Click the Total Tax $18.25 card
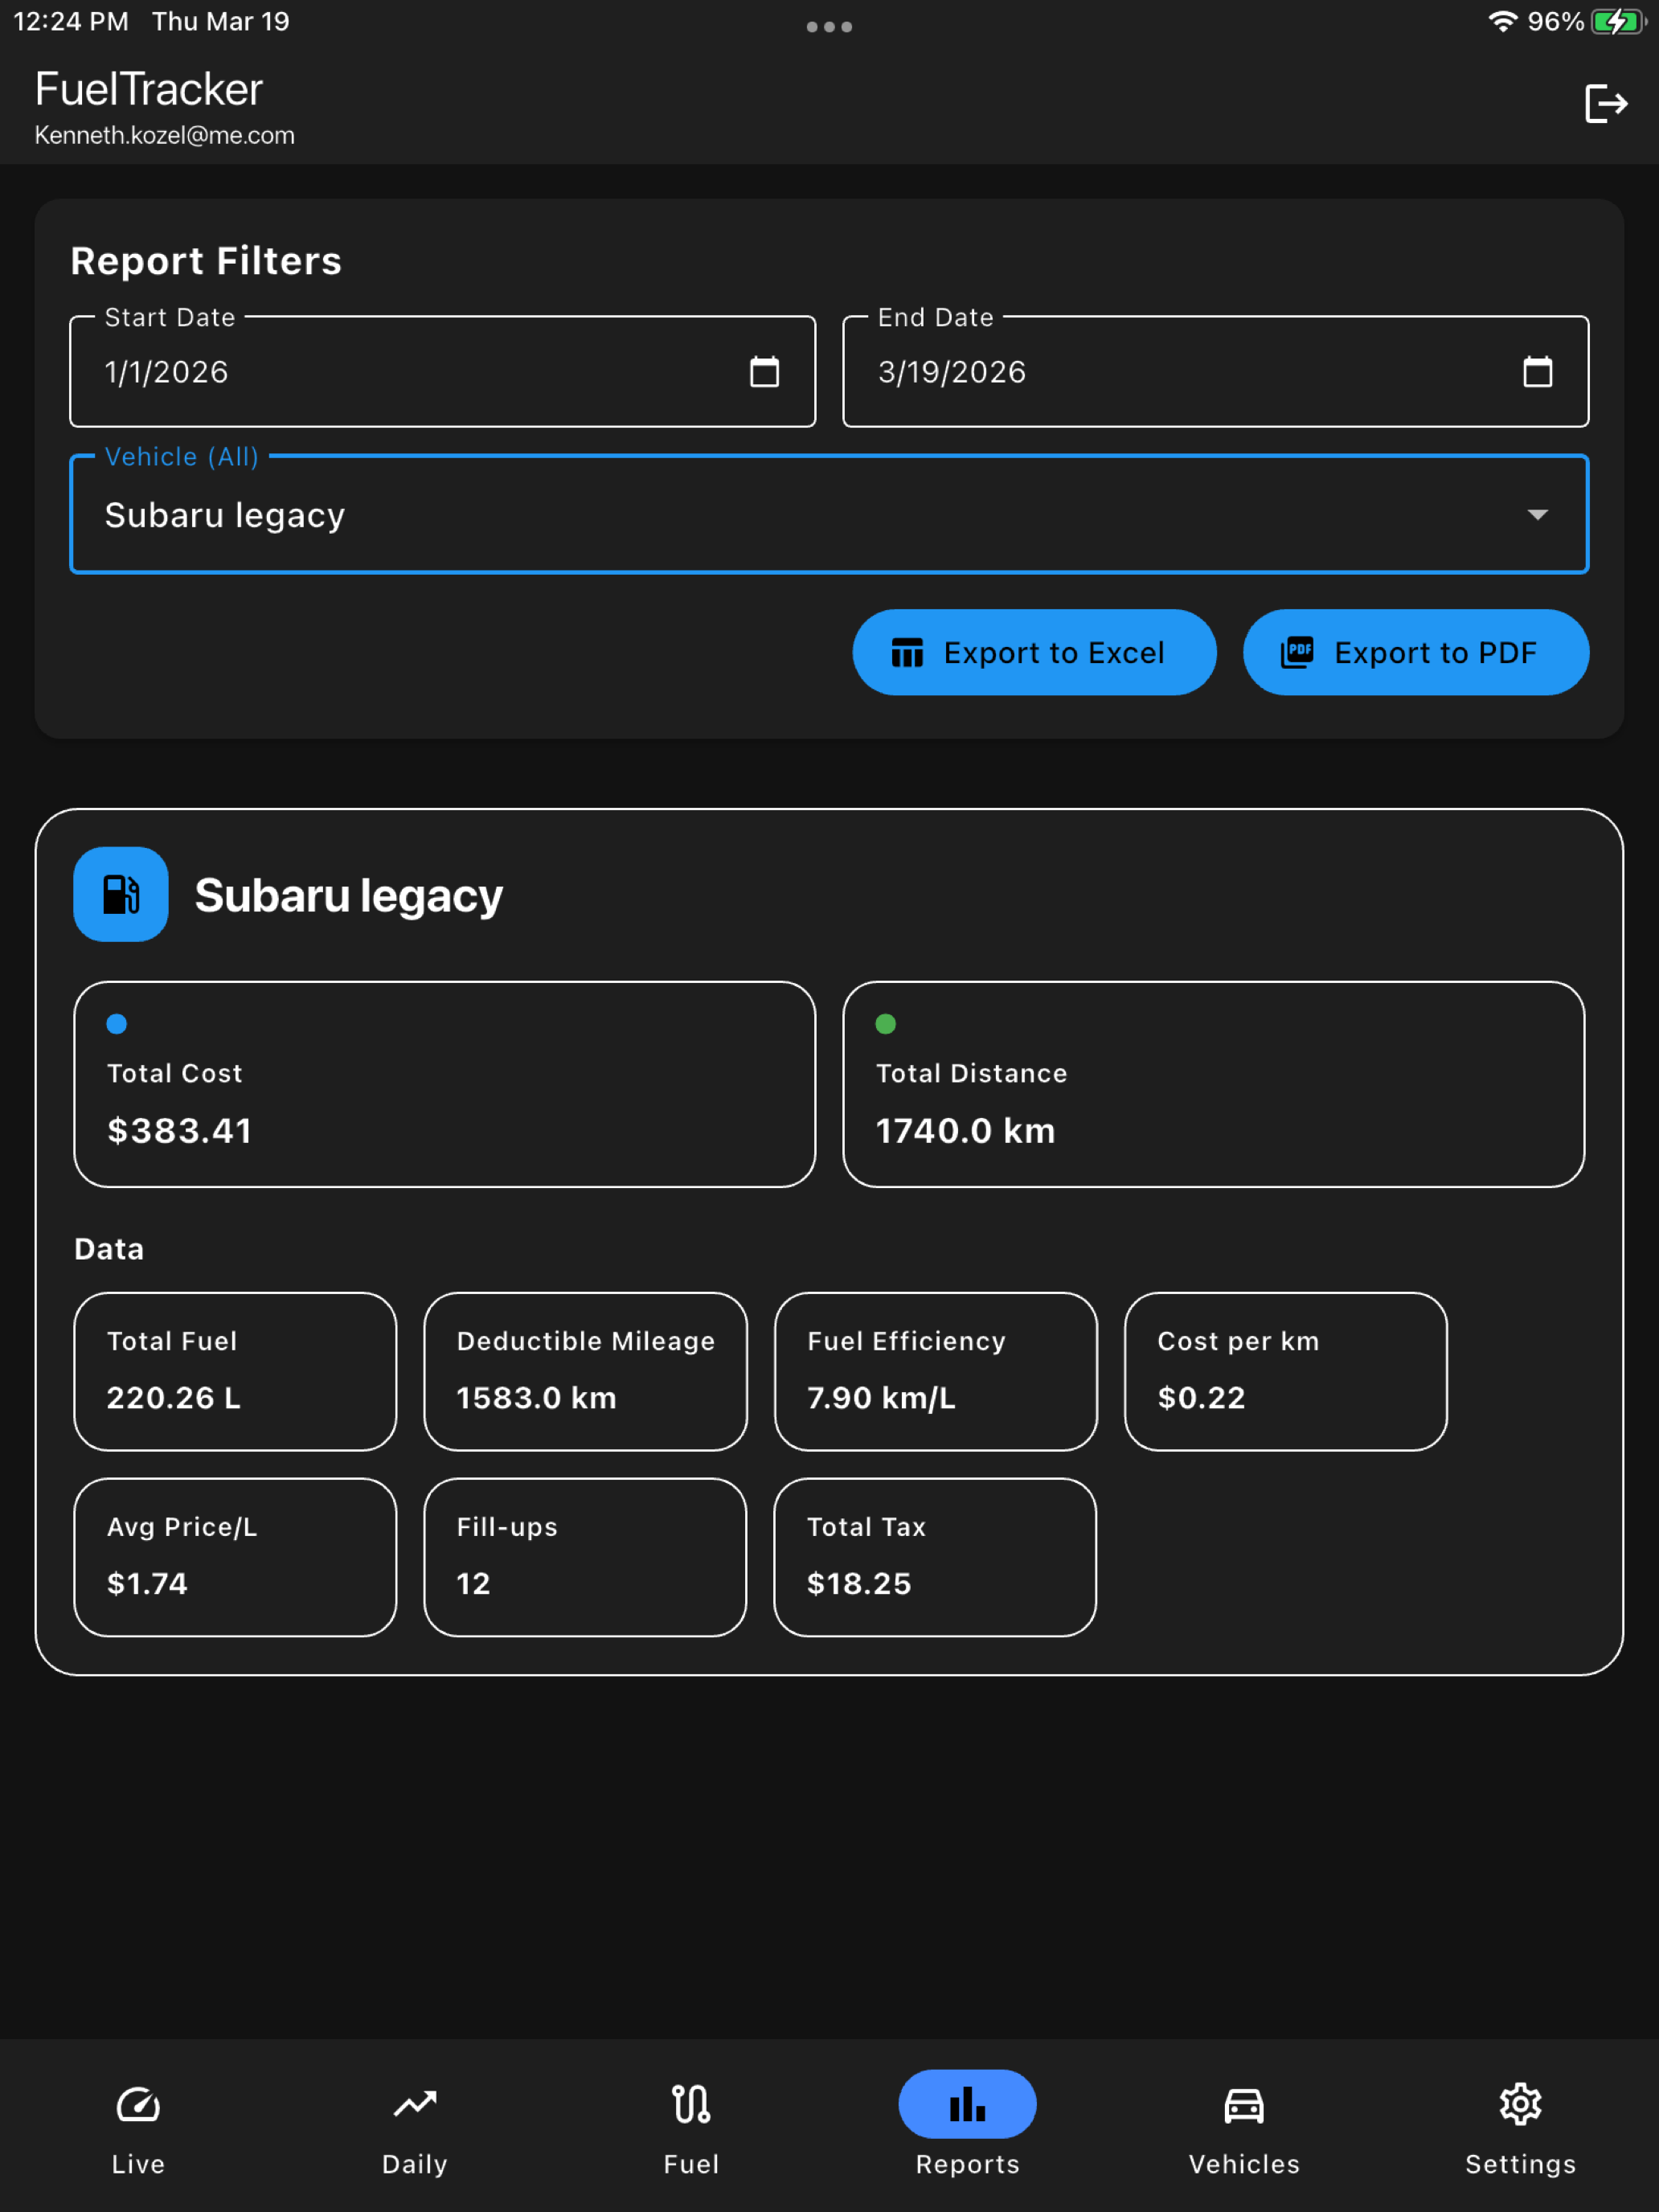 point(935,1557)
